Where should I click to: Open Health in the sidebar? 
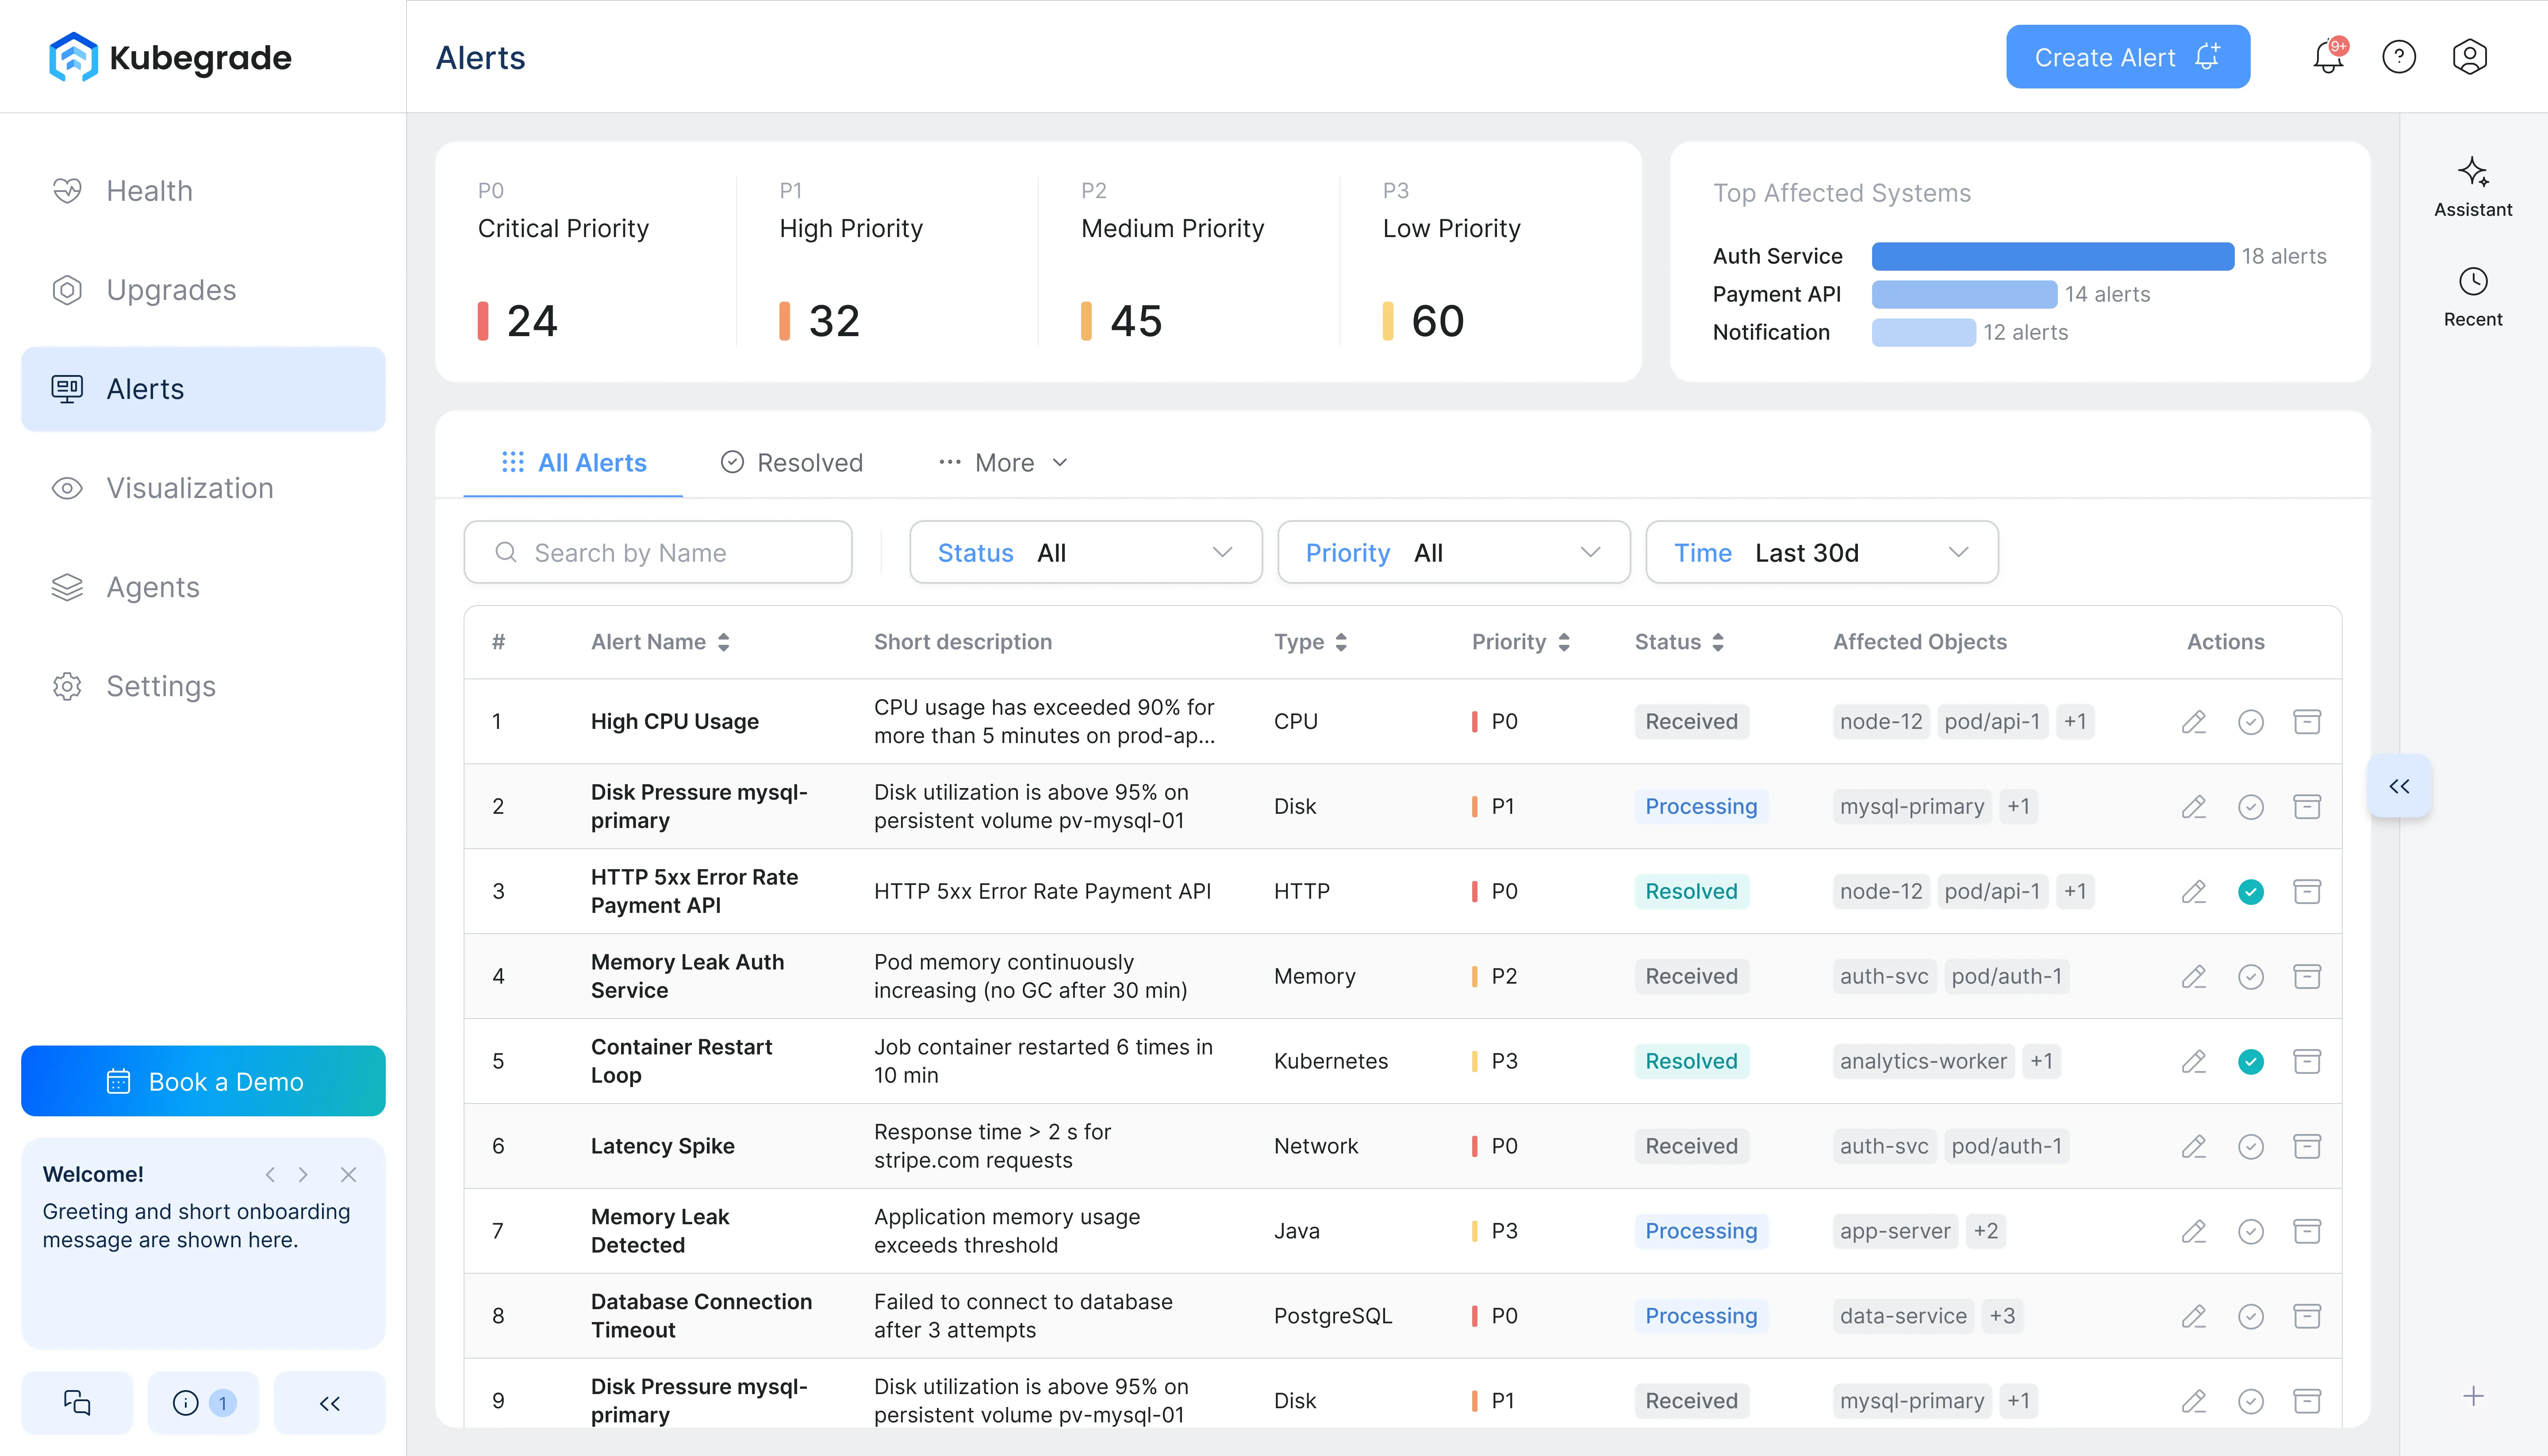(x=203, y=191)
